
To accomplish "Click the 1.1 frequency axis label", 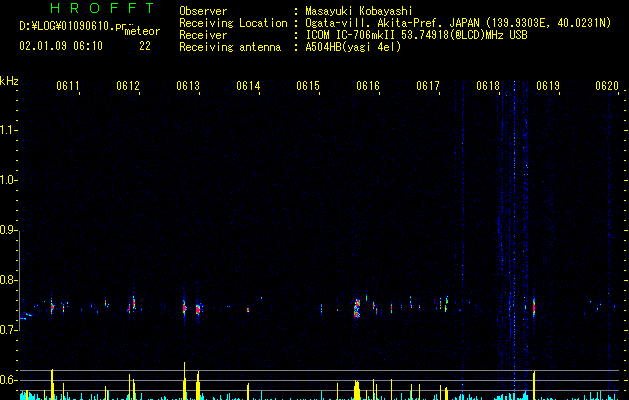I will pyautogui.click(x=8, y=130).
